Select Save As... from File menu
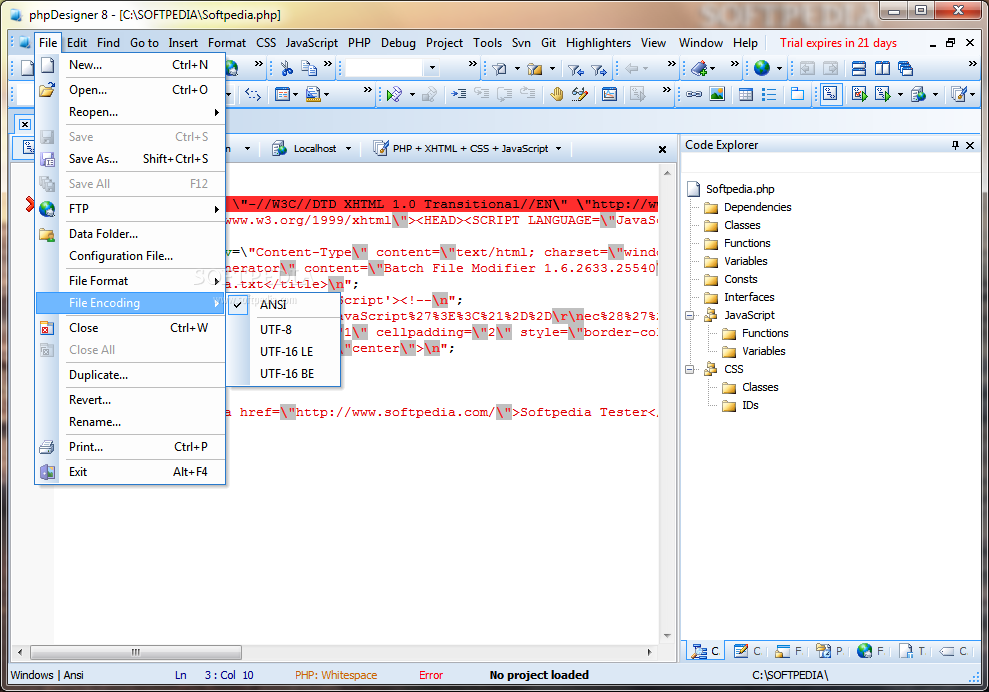This screenshot has width=989, height=692. point(130,159)
